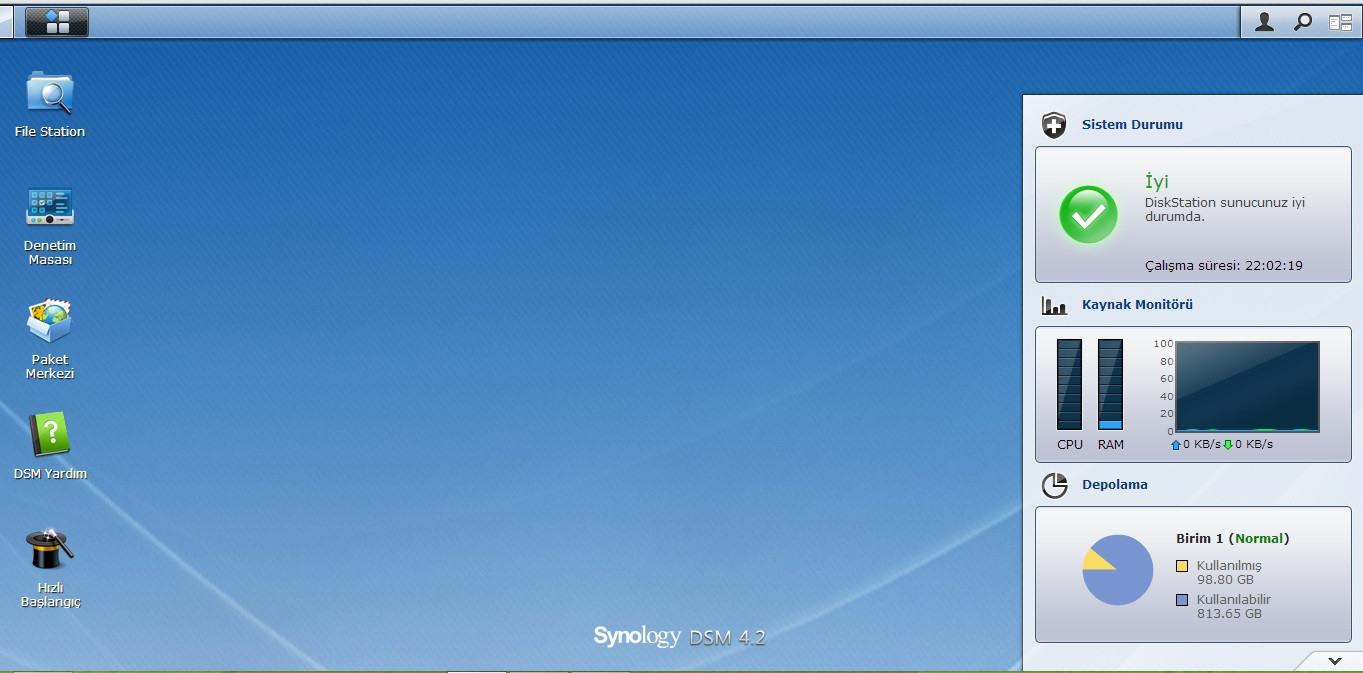Open search with the magnifier icon
Image resolution: width=1363 pixels, height=673 pixels.
1302,22
